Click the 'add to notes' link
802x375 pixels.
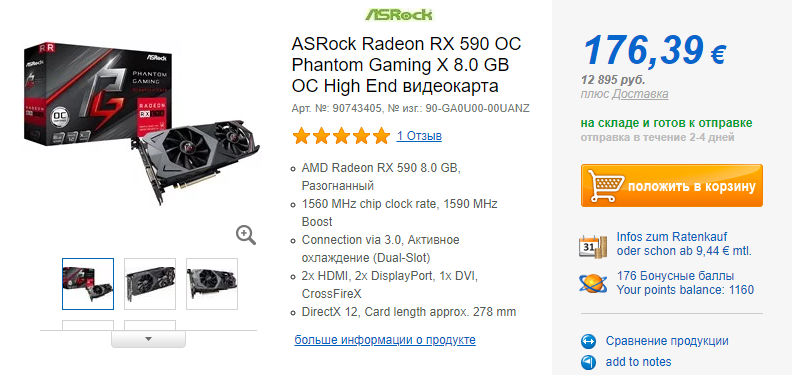point(638,362)
